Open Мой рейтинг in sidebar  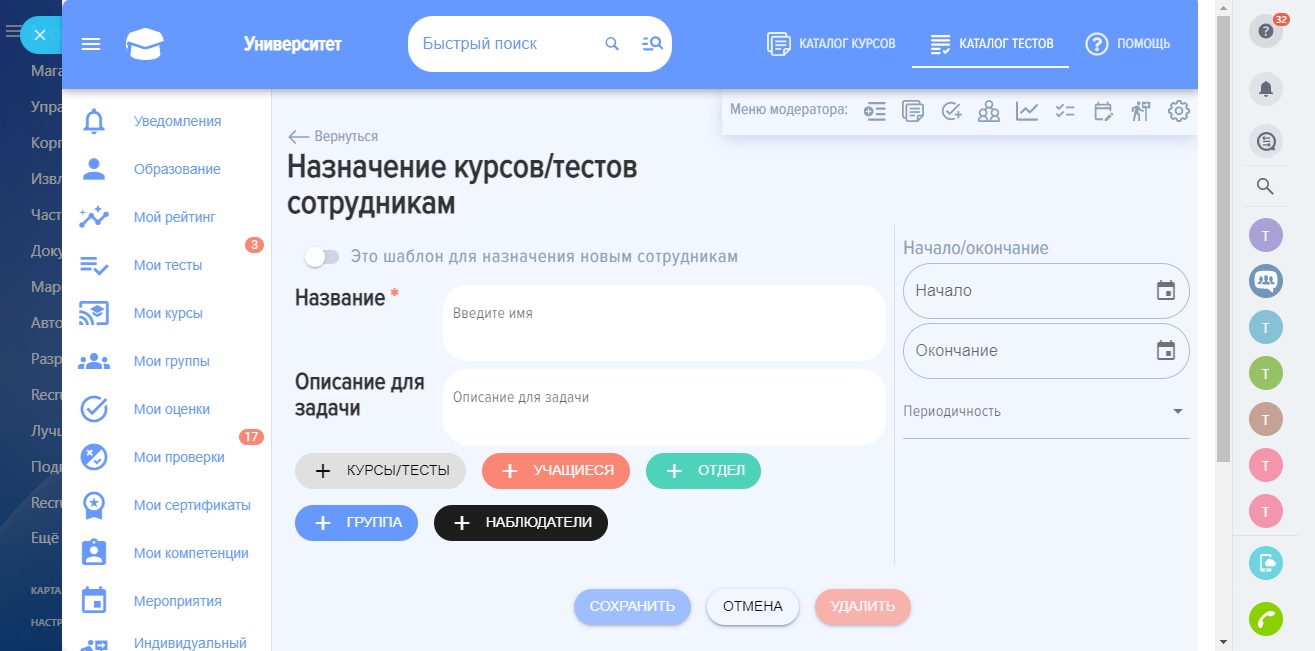[166, 217]
